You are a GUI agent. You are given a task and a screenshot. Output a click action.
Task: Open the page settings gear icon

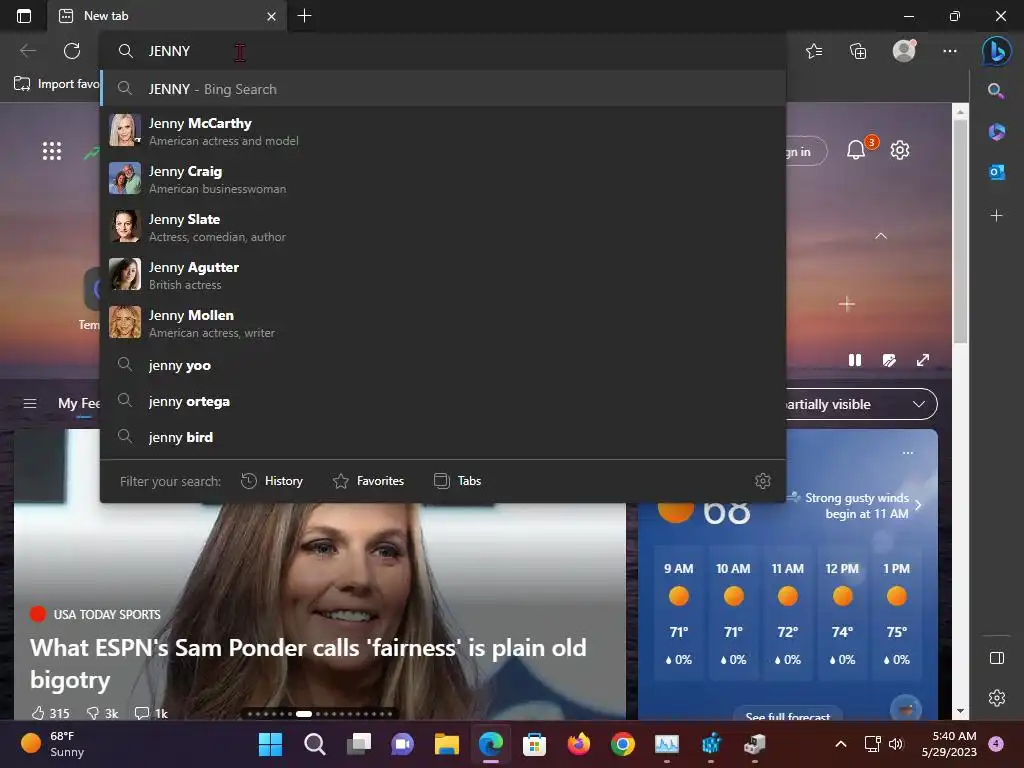click(x=900, y=150)
